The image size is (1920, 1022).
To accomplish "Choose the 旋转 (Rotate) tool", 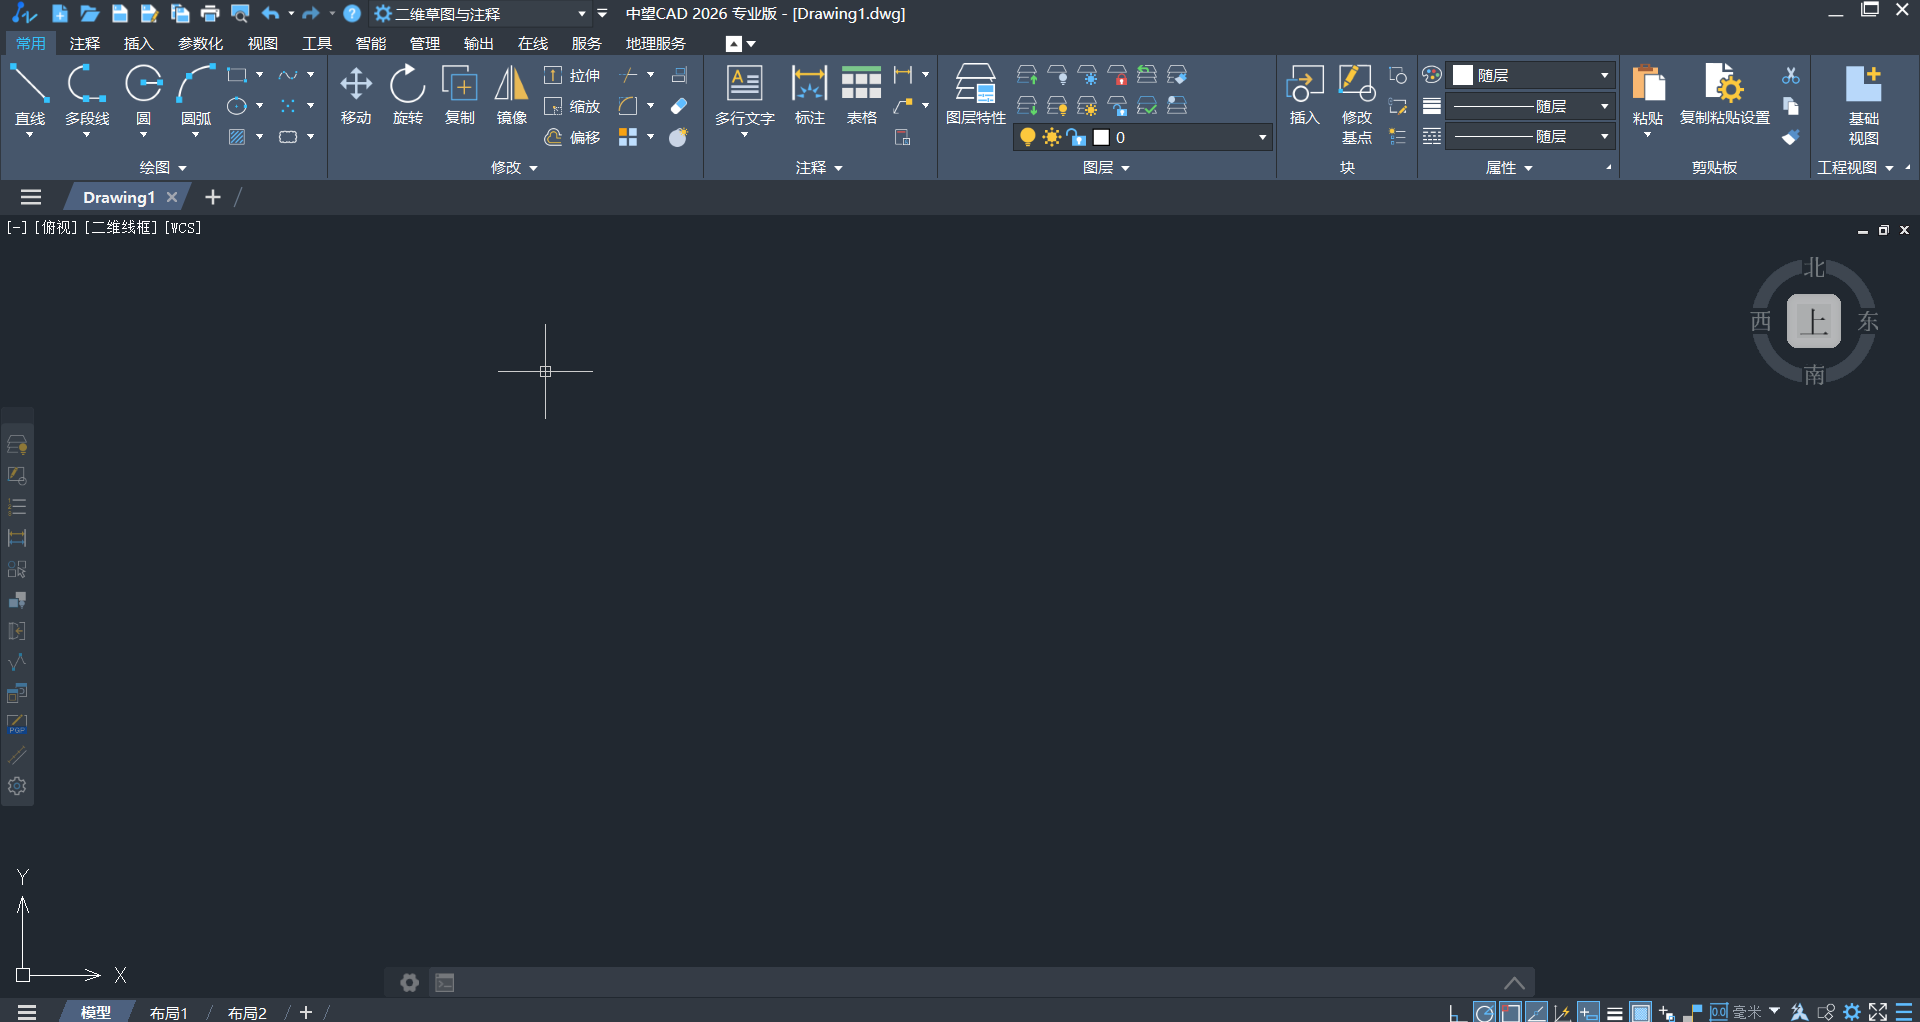I will point(407,94).
